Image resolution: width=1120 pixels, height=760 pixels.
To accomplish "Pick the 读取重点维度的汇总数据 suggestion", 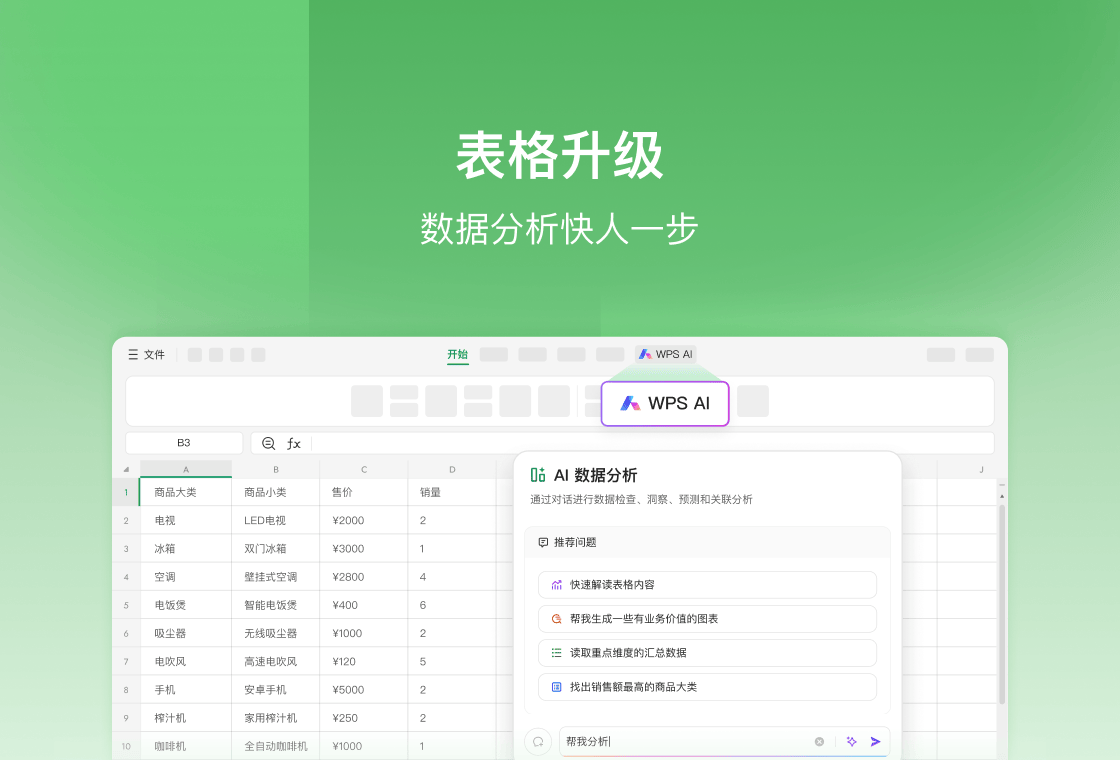I will pos(707,652).
